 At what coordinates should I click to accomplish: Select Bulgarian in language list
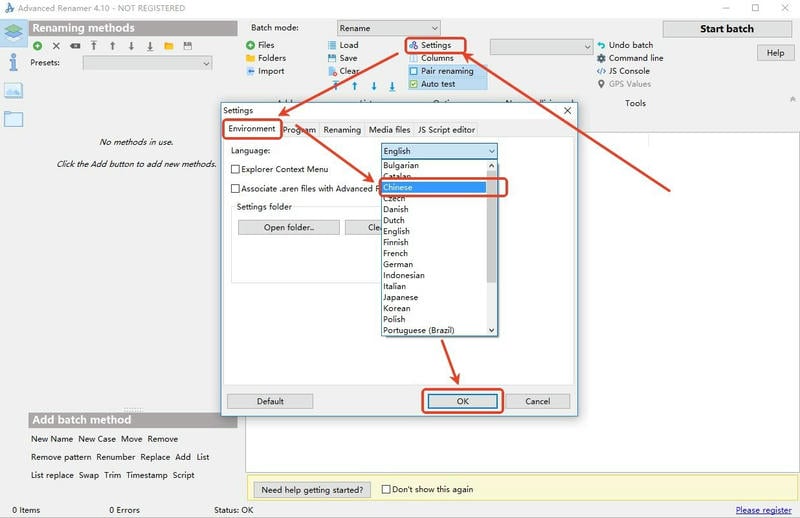434,165
